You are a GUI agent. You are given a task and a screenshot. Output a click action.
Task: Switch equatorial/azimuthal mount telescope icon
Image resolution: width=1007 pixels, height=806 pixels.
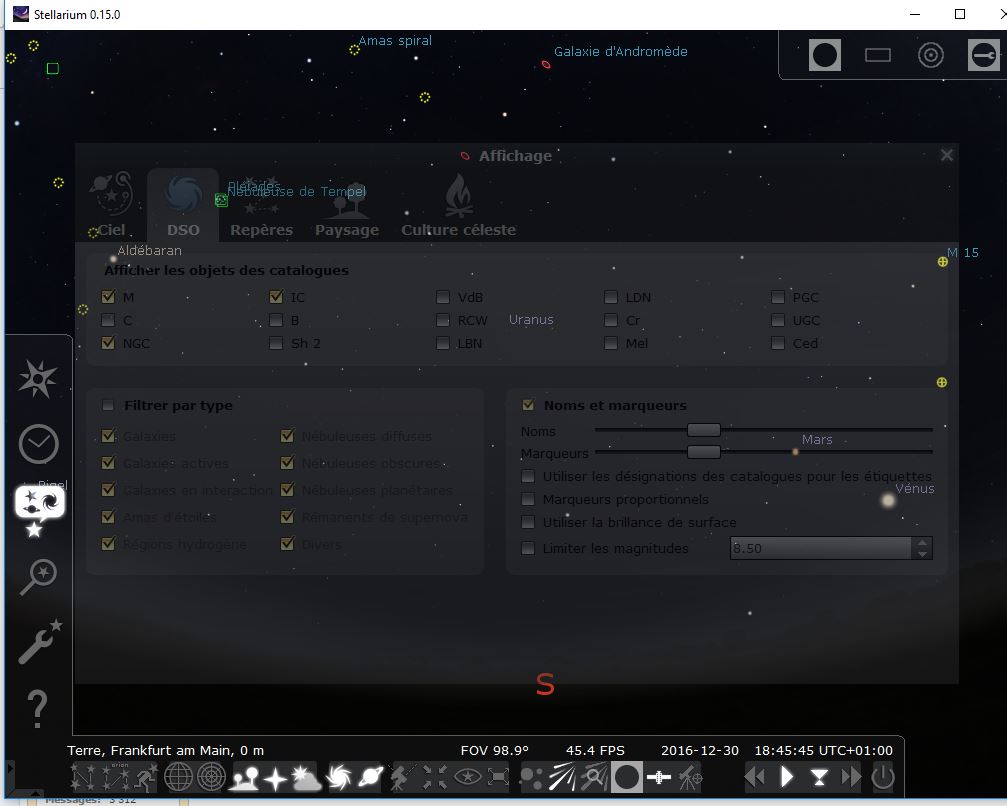(x=402, y=777)
